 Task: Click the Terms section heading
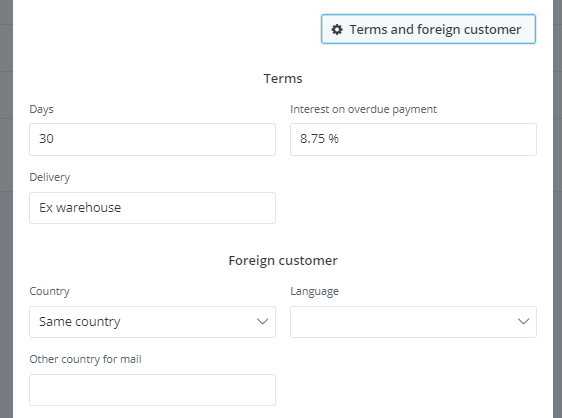pos(283,79)
